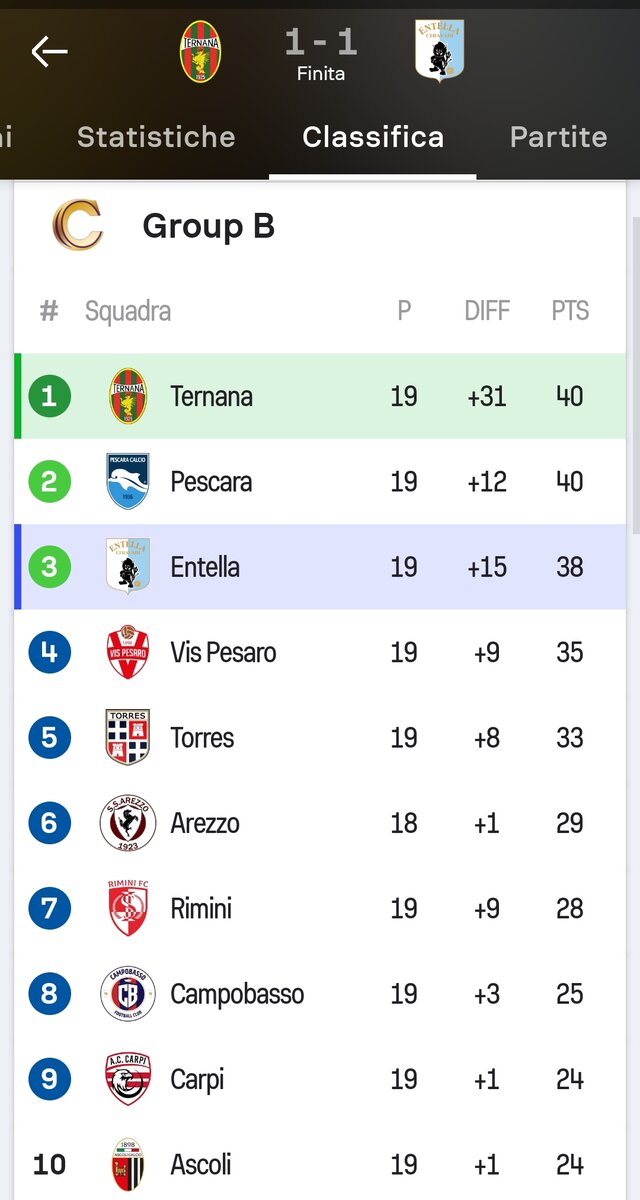Tap Carpi team crest

128,1079
